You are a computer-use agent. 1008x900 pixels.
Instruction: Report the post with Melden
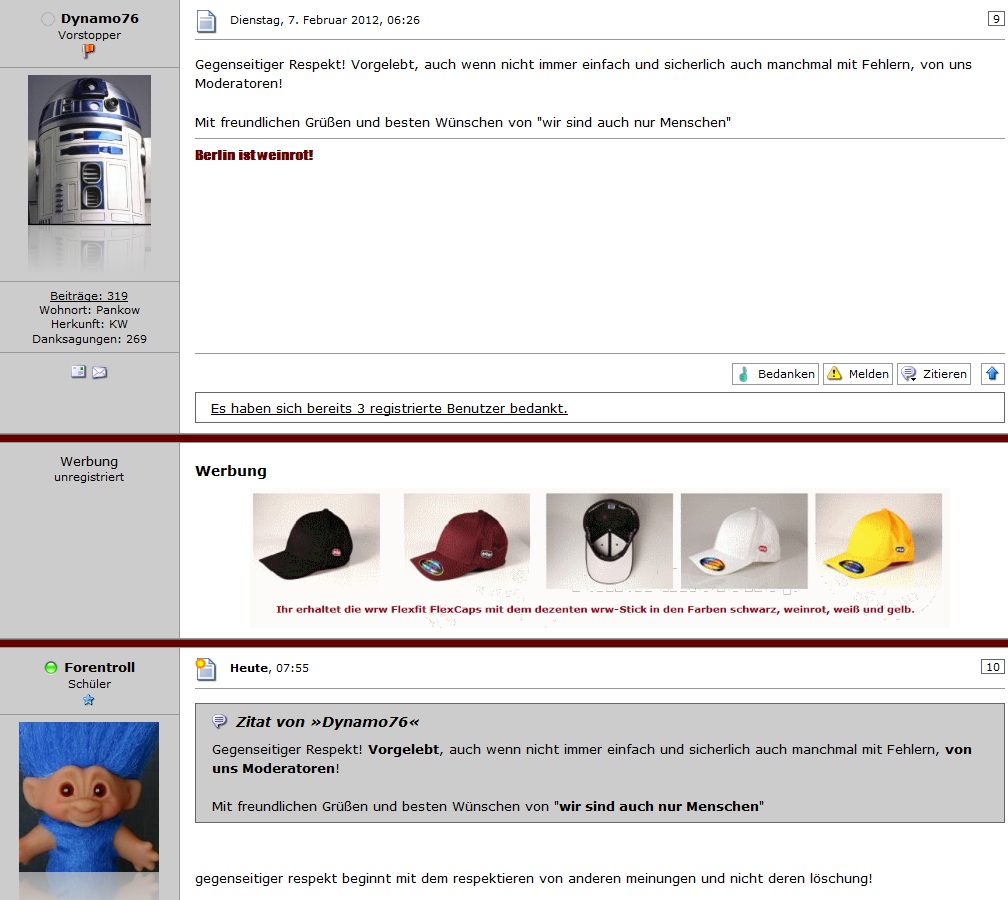[x=858, y=374]
